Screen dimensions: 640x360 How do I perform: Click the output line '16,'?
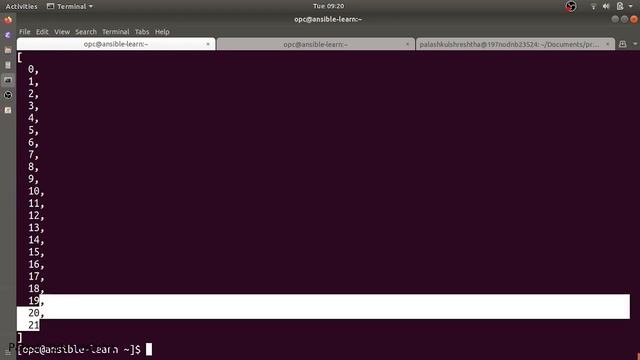click(36, 264)
